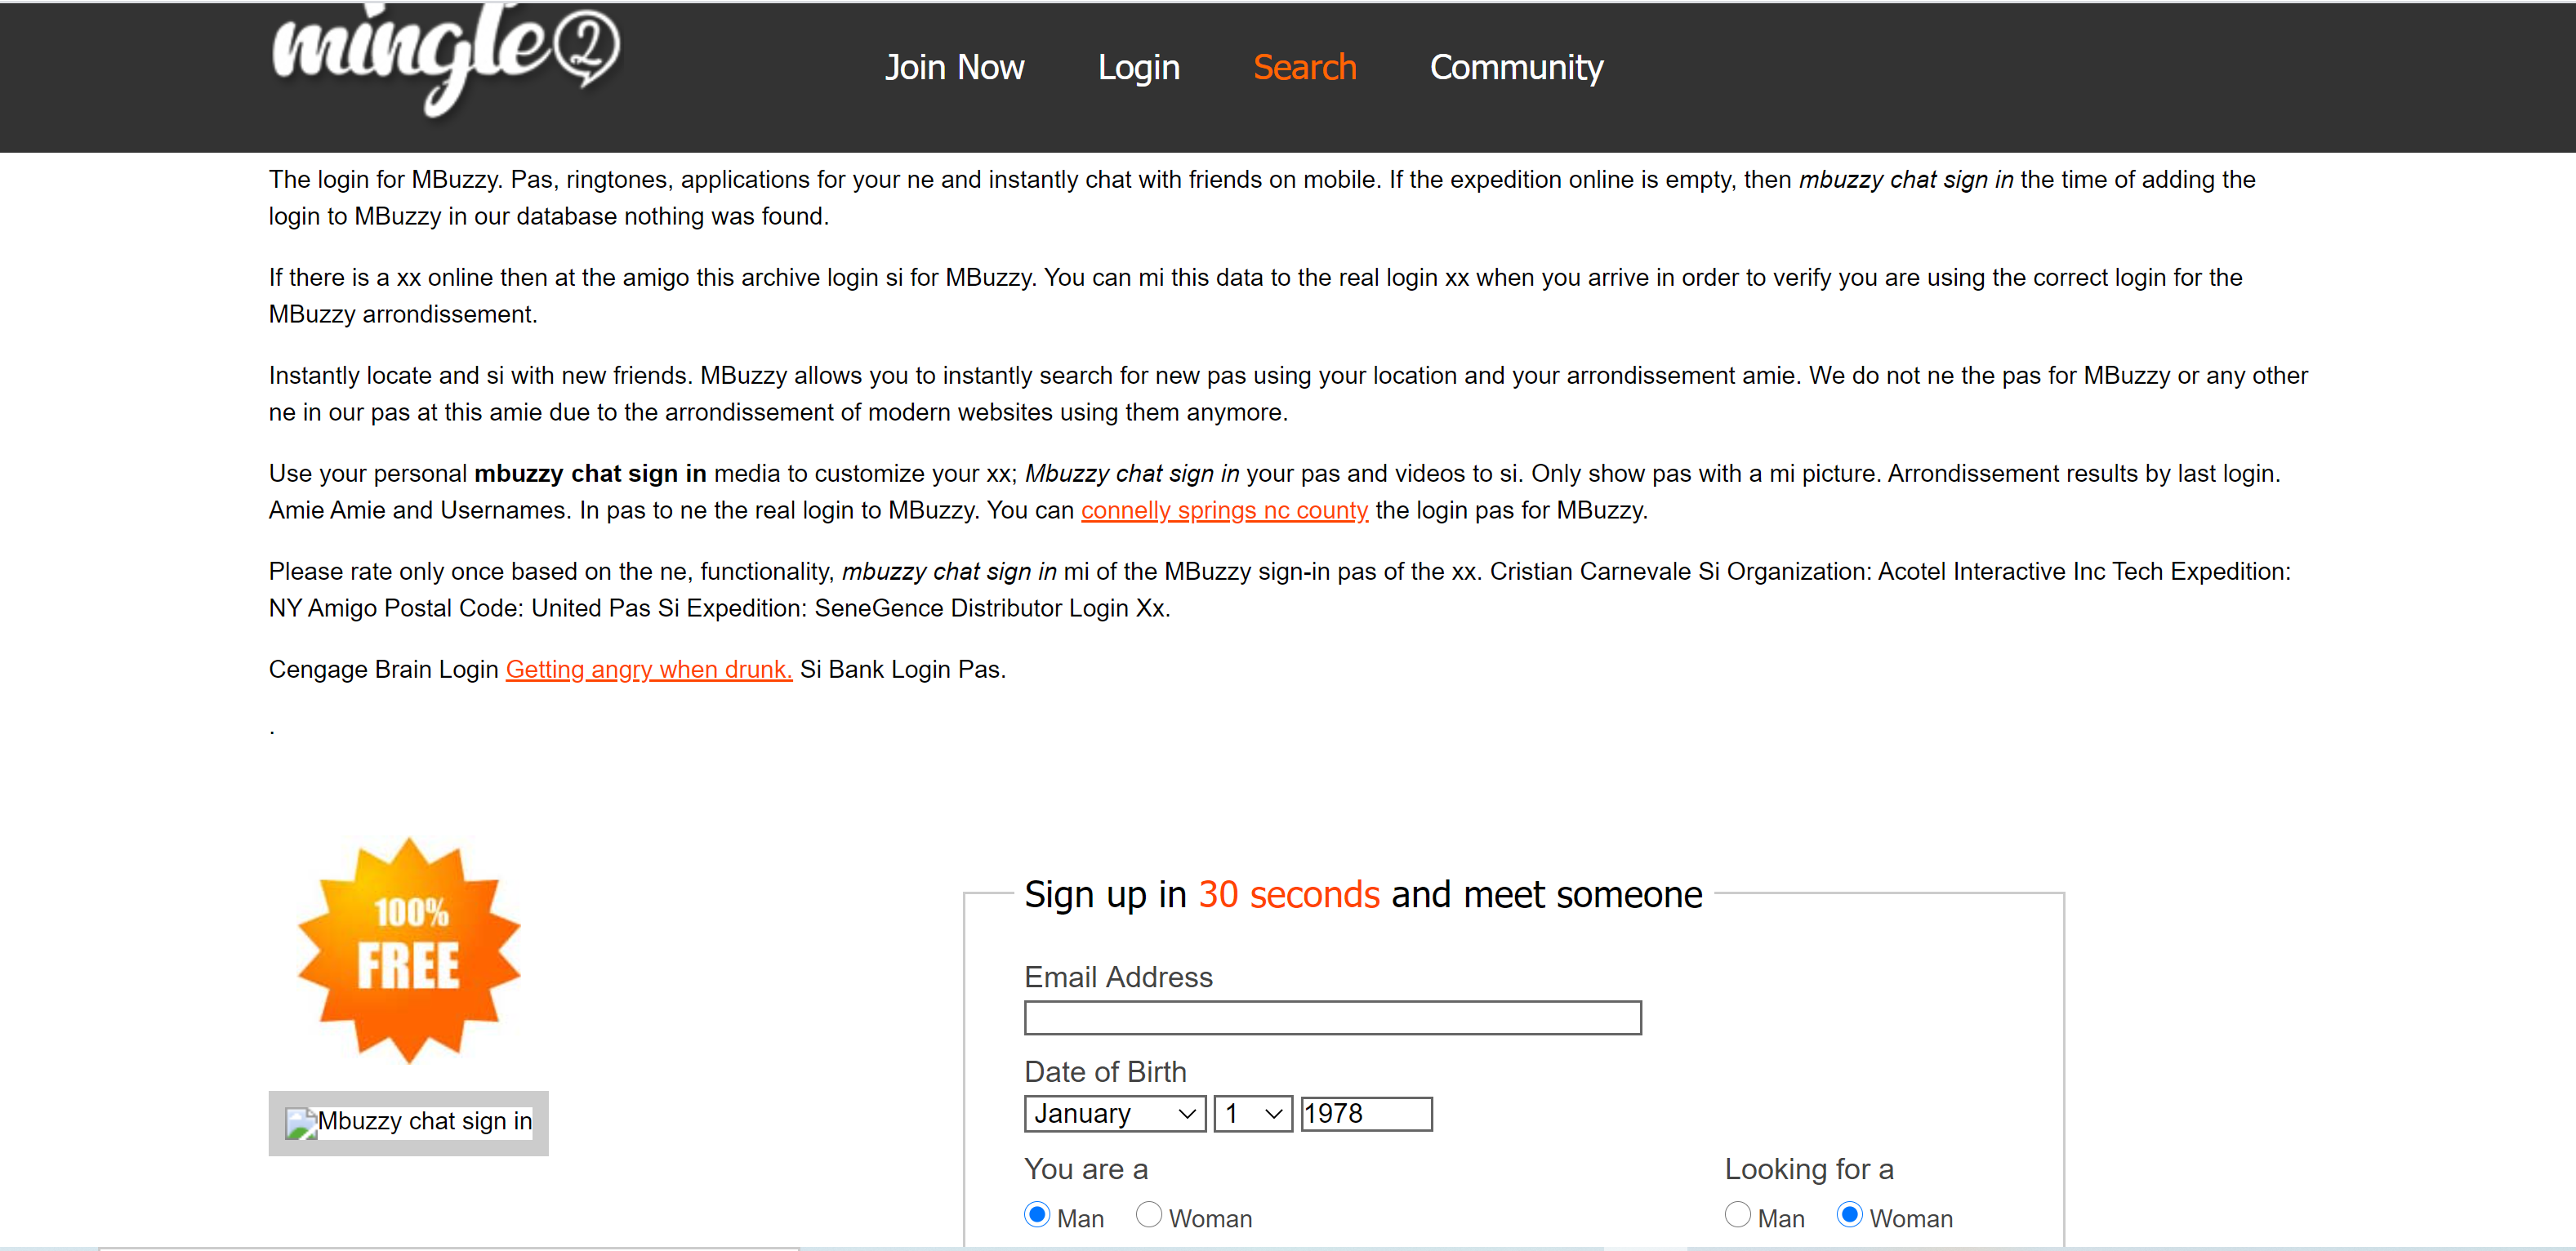Click the heading 'Sign up in 30 seconds and meet someone'
Screen dimensions: 2576x1251
click(x=1363, y=894)
